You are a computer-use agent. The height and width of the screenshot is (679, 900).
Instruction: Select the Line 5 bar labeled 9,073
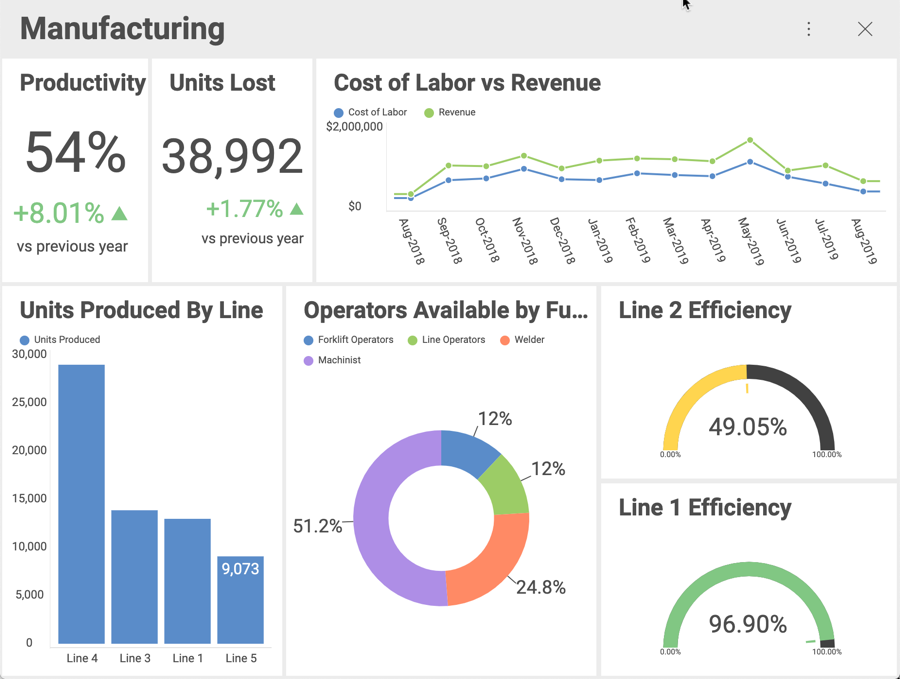(241, 599)
